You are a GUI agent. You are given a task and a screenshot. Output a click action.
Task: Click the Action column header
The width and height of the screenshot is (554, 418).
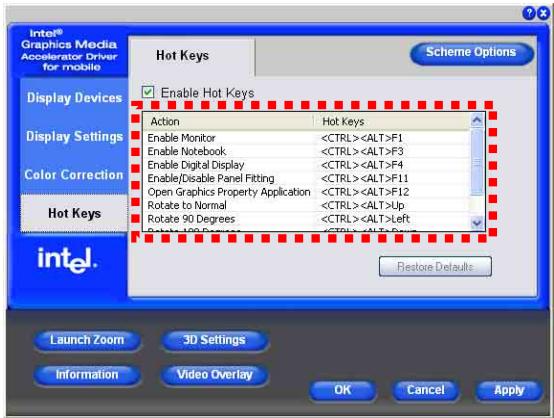pyautogui.click(x=229, y=122)
